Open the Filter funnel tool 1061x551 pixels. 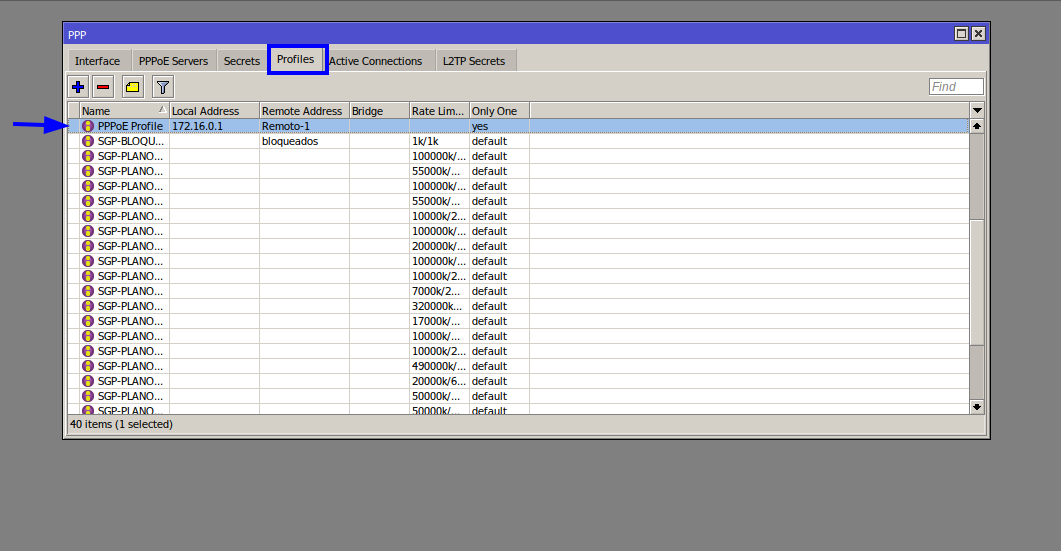pos(162,87)
